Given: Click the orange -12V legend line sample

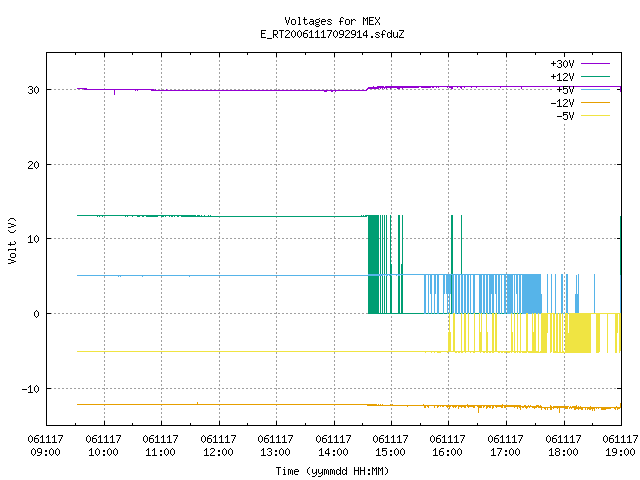Looking at the screenshot, I should point(596,102).
